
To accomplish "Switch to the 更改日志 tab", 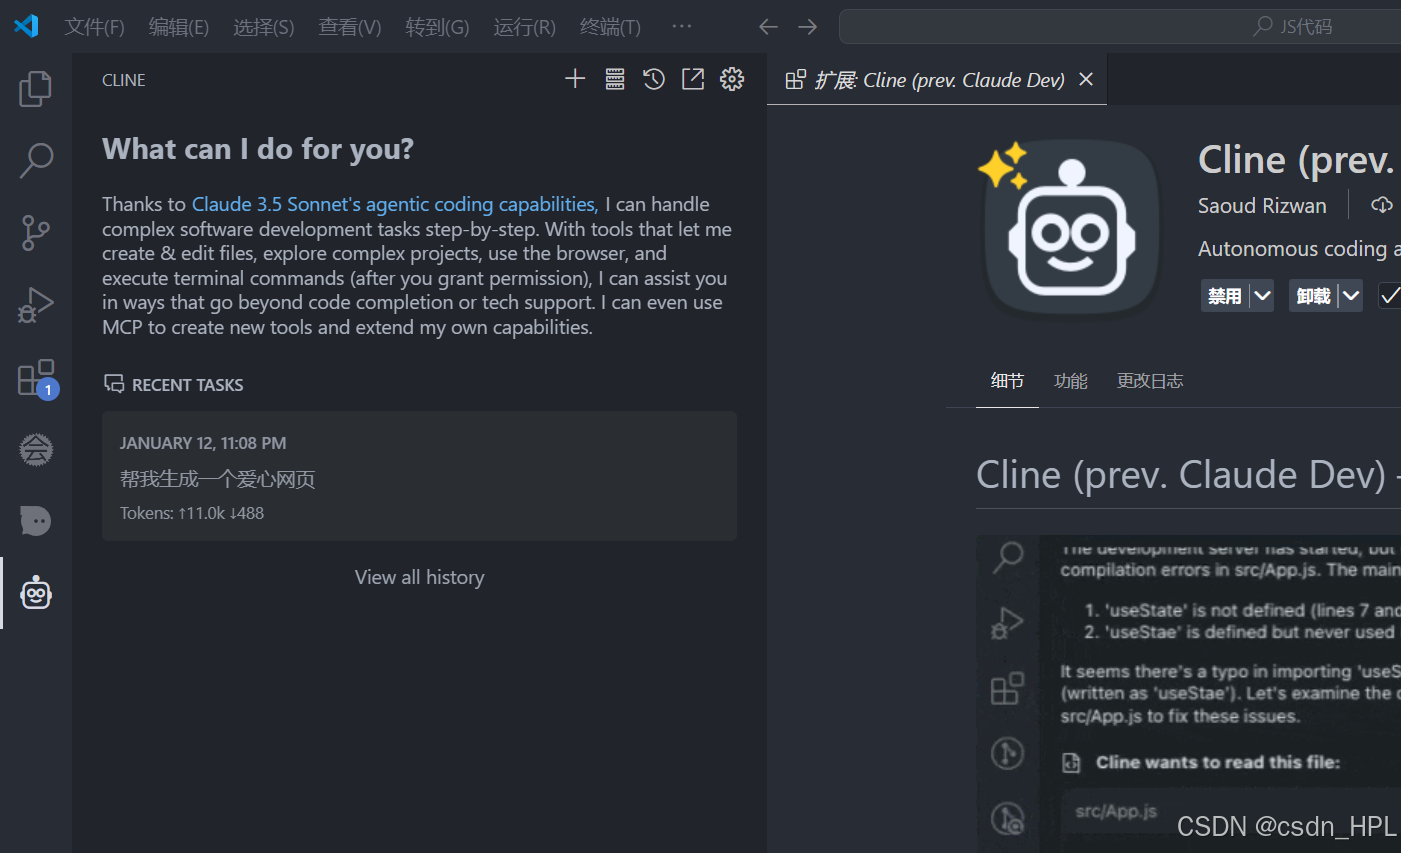I will tap(1150, 381).
